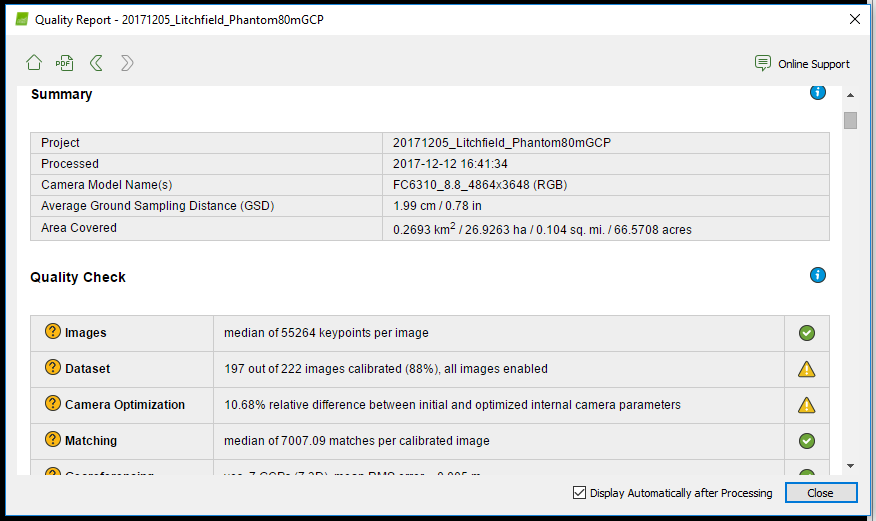Screen dimensions: 876x521
Task: Click the Quality Check heading
Action: click(78, 278)
